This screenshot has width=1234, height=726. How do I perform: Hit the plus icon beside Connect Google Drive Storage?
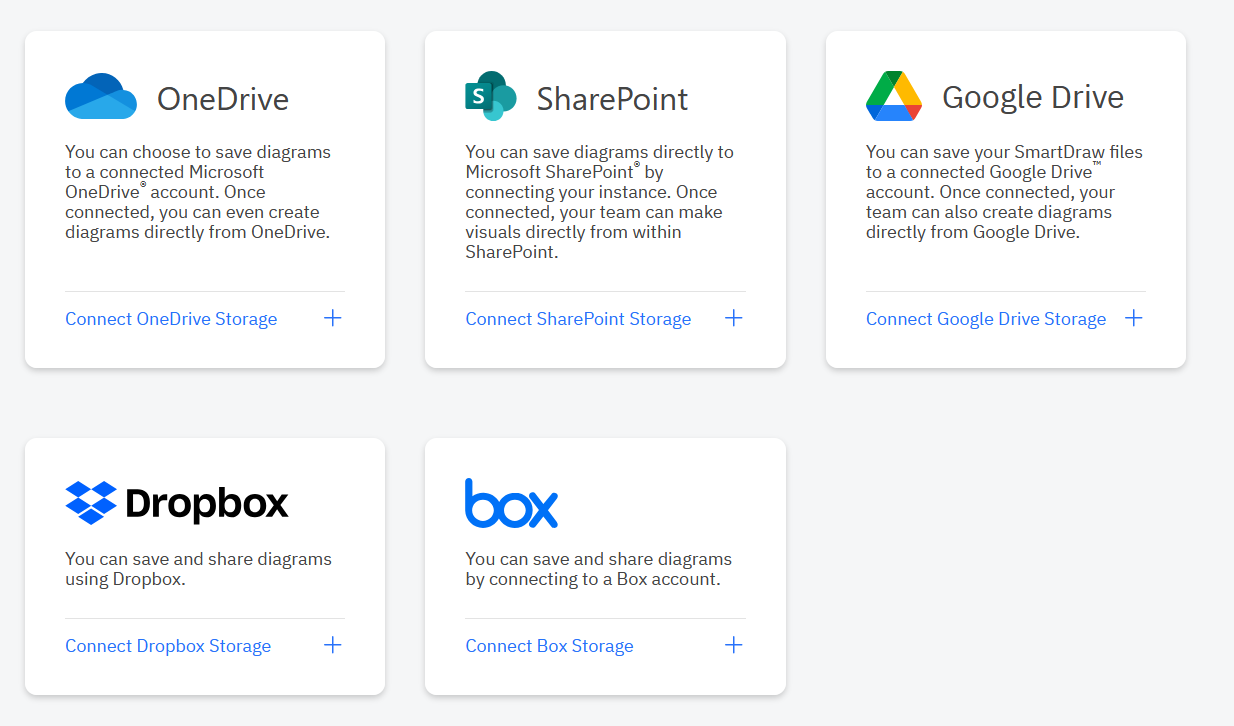(x=1133, y=318)
